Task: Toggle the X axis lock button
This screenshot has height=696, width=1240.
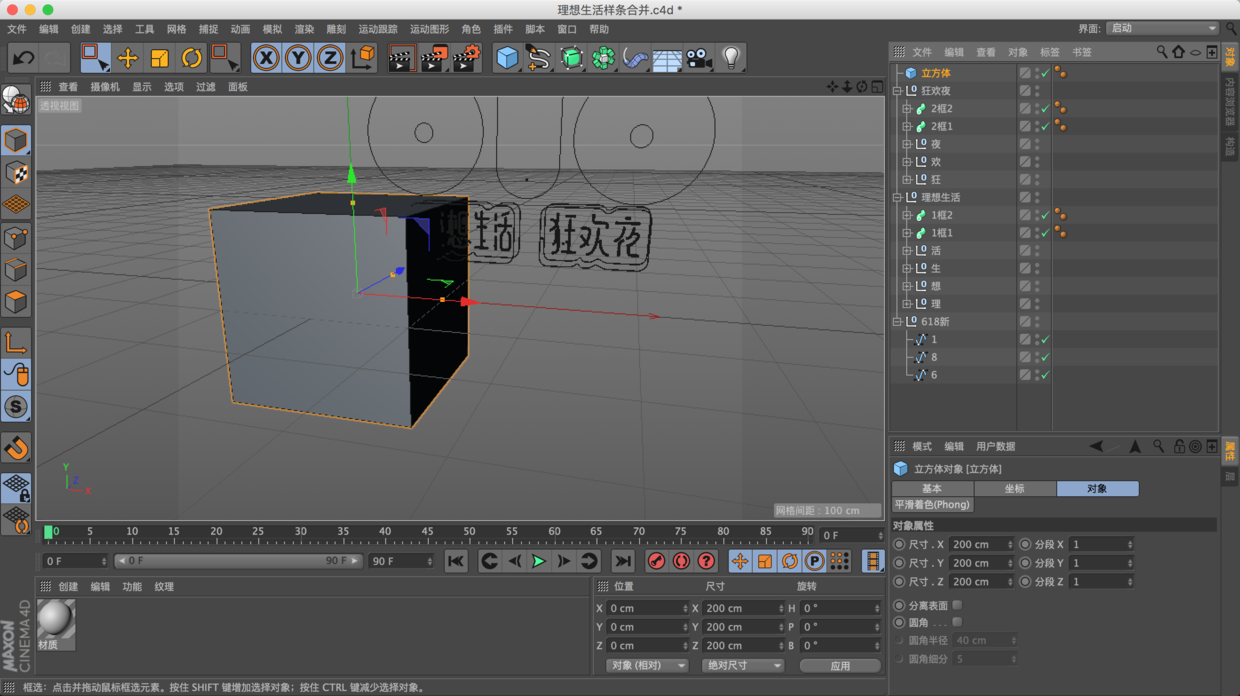Action: 264,58
